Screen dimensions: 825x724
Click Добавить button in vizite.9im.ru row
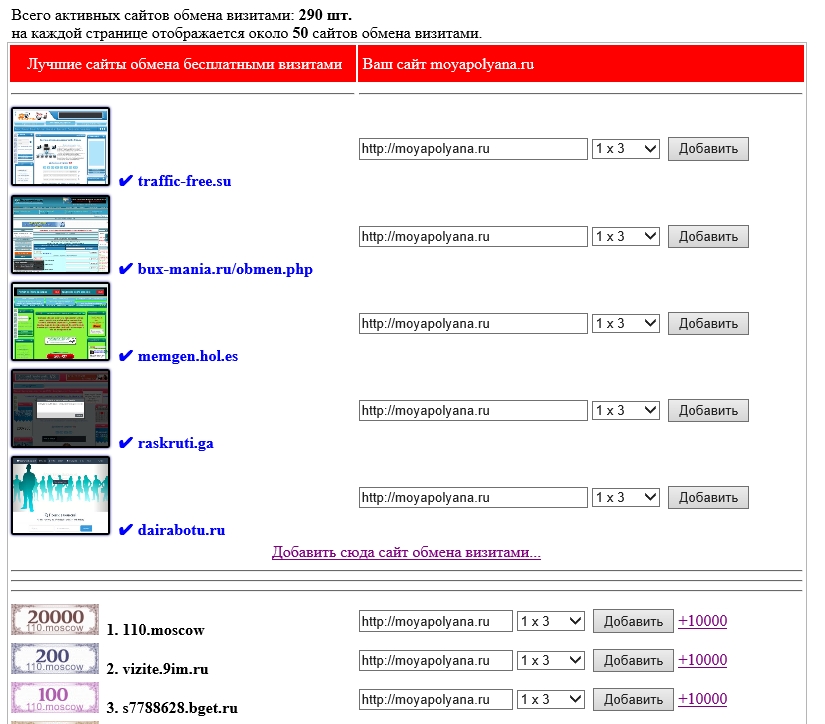pyautogui.click(x=633, y=660)
